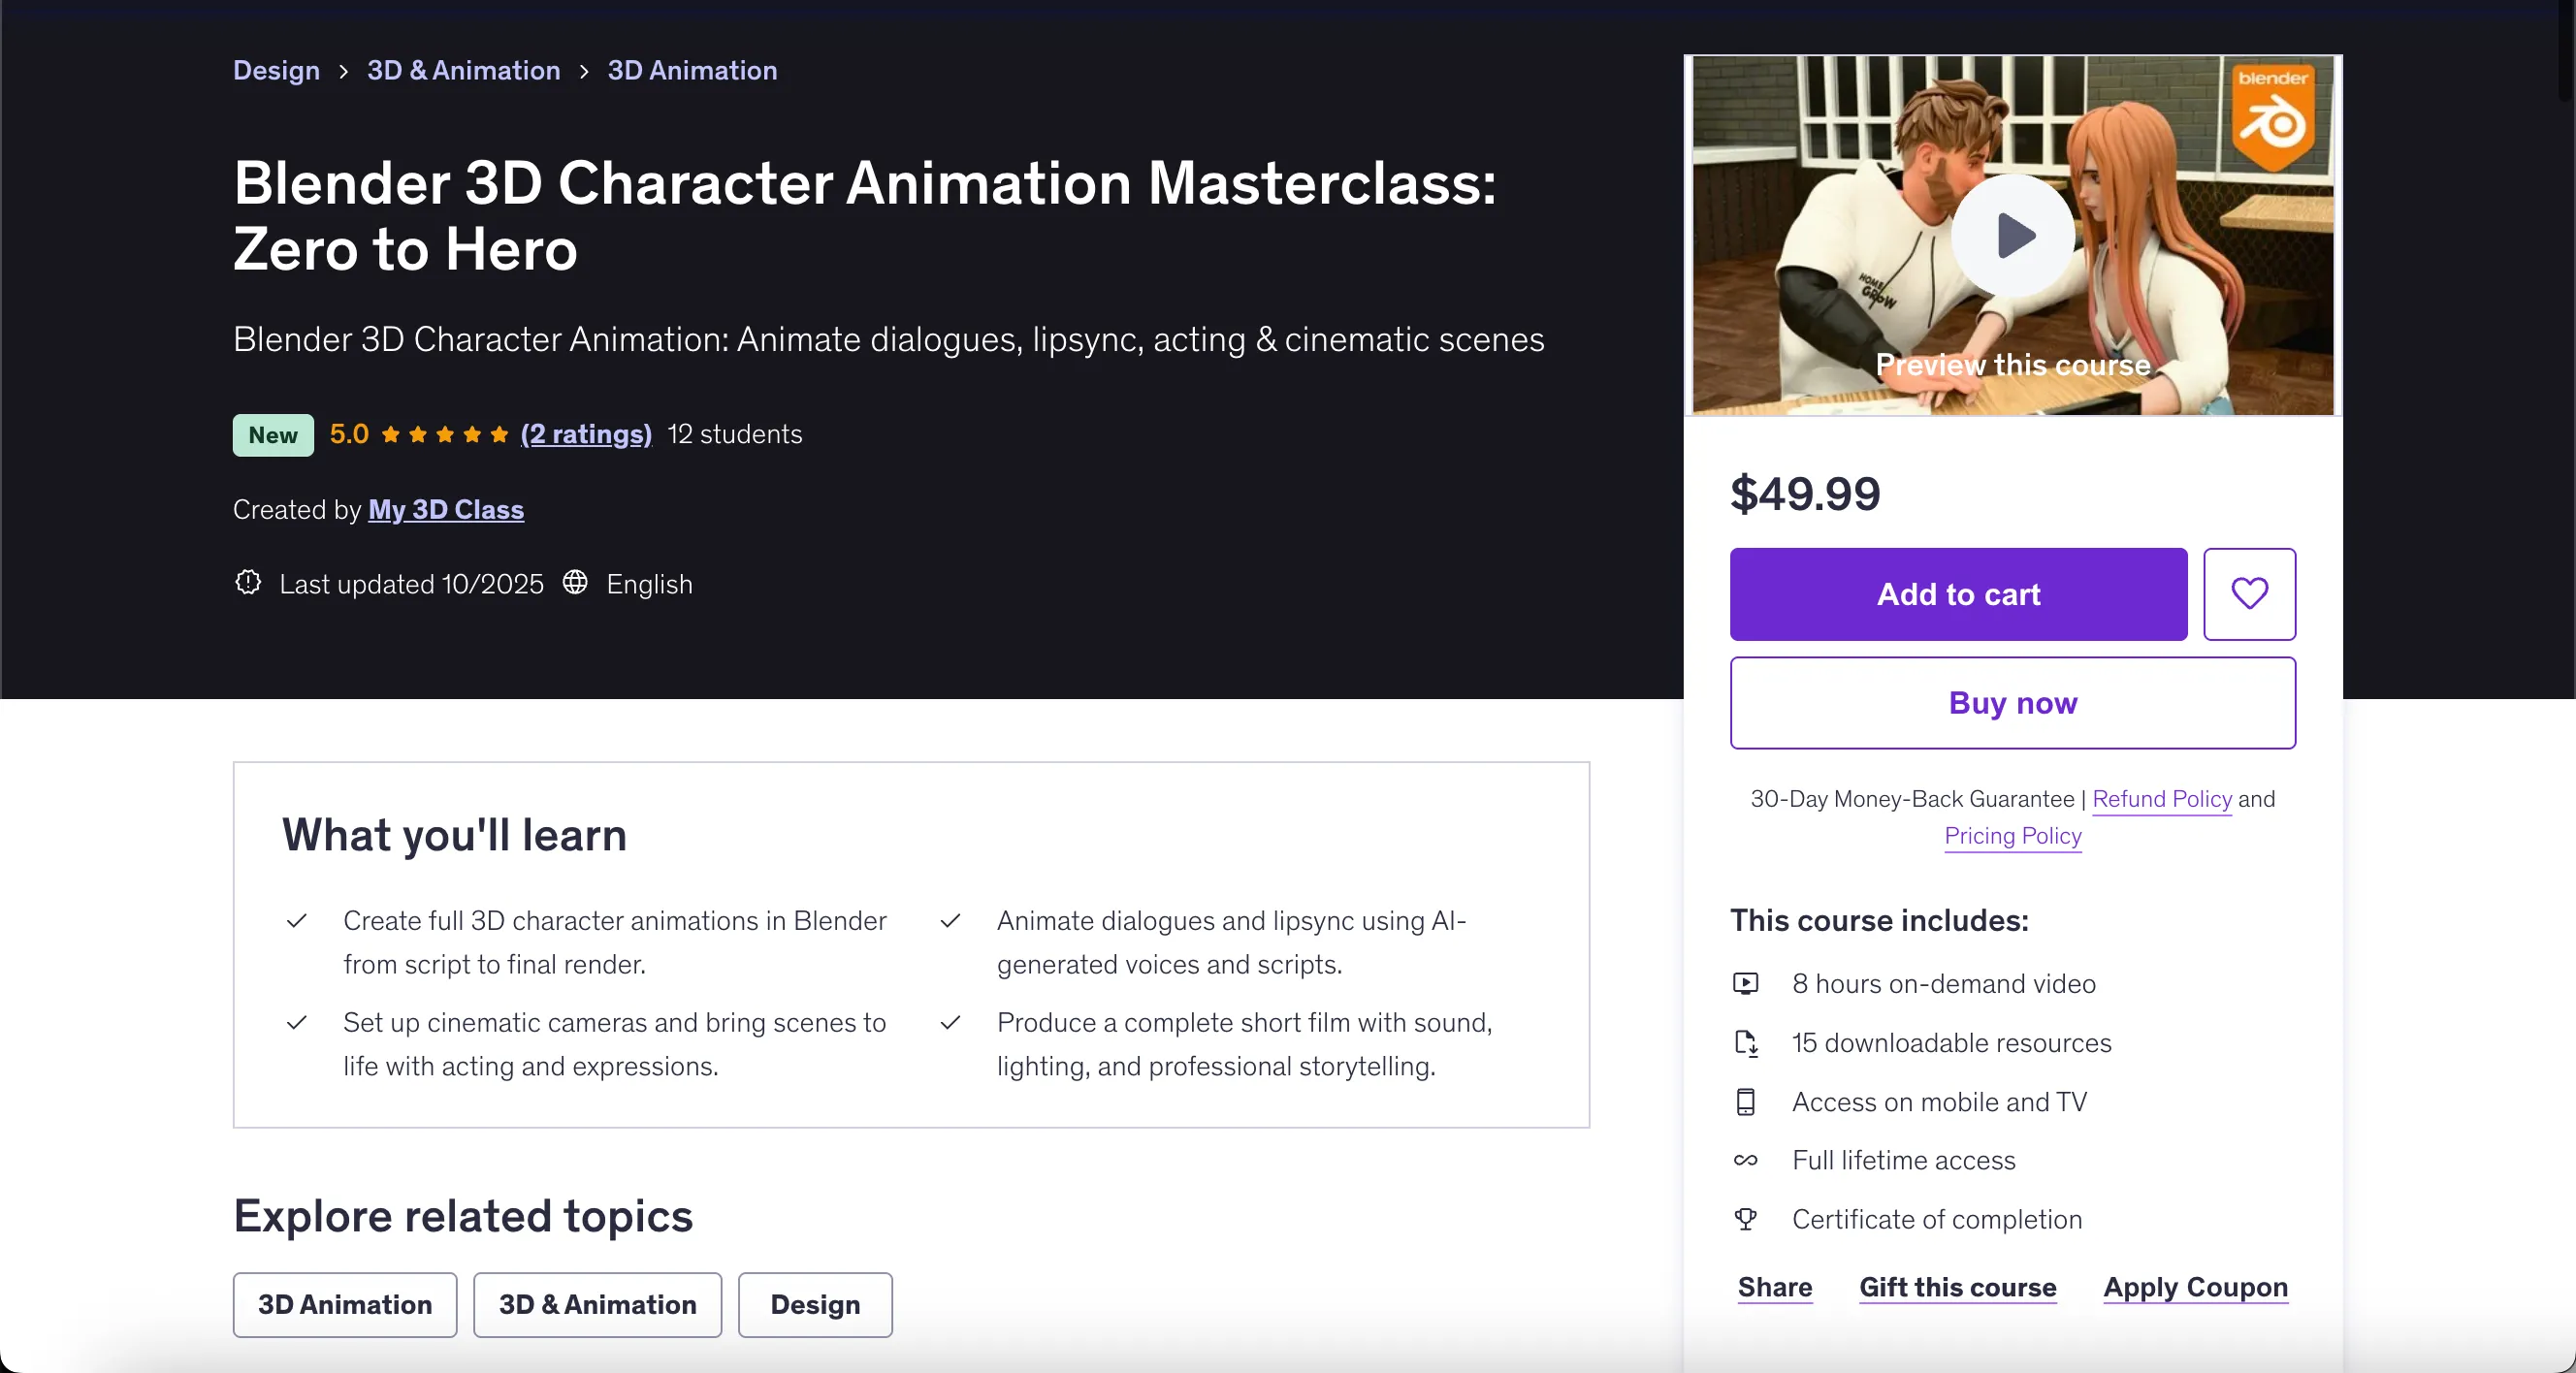The width and height of the screenshot is (2576, 1373).
Task: Click the last updated badge icon
Action: [x=248, y=583]
